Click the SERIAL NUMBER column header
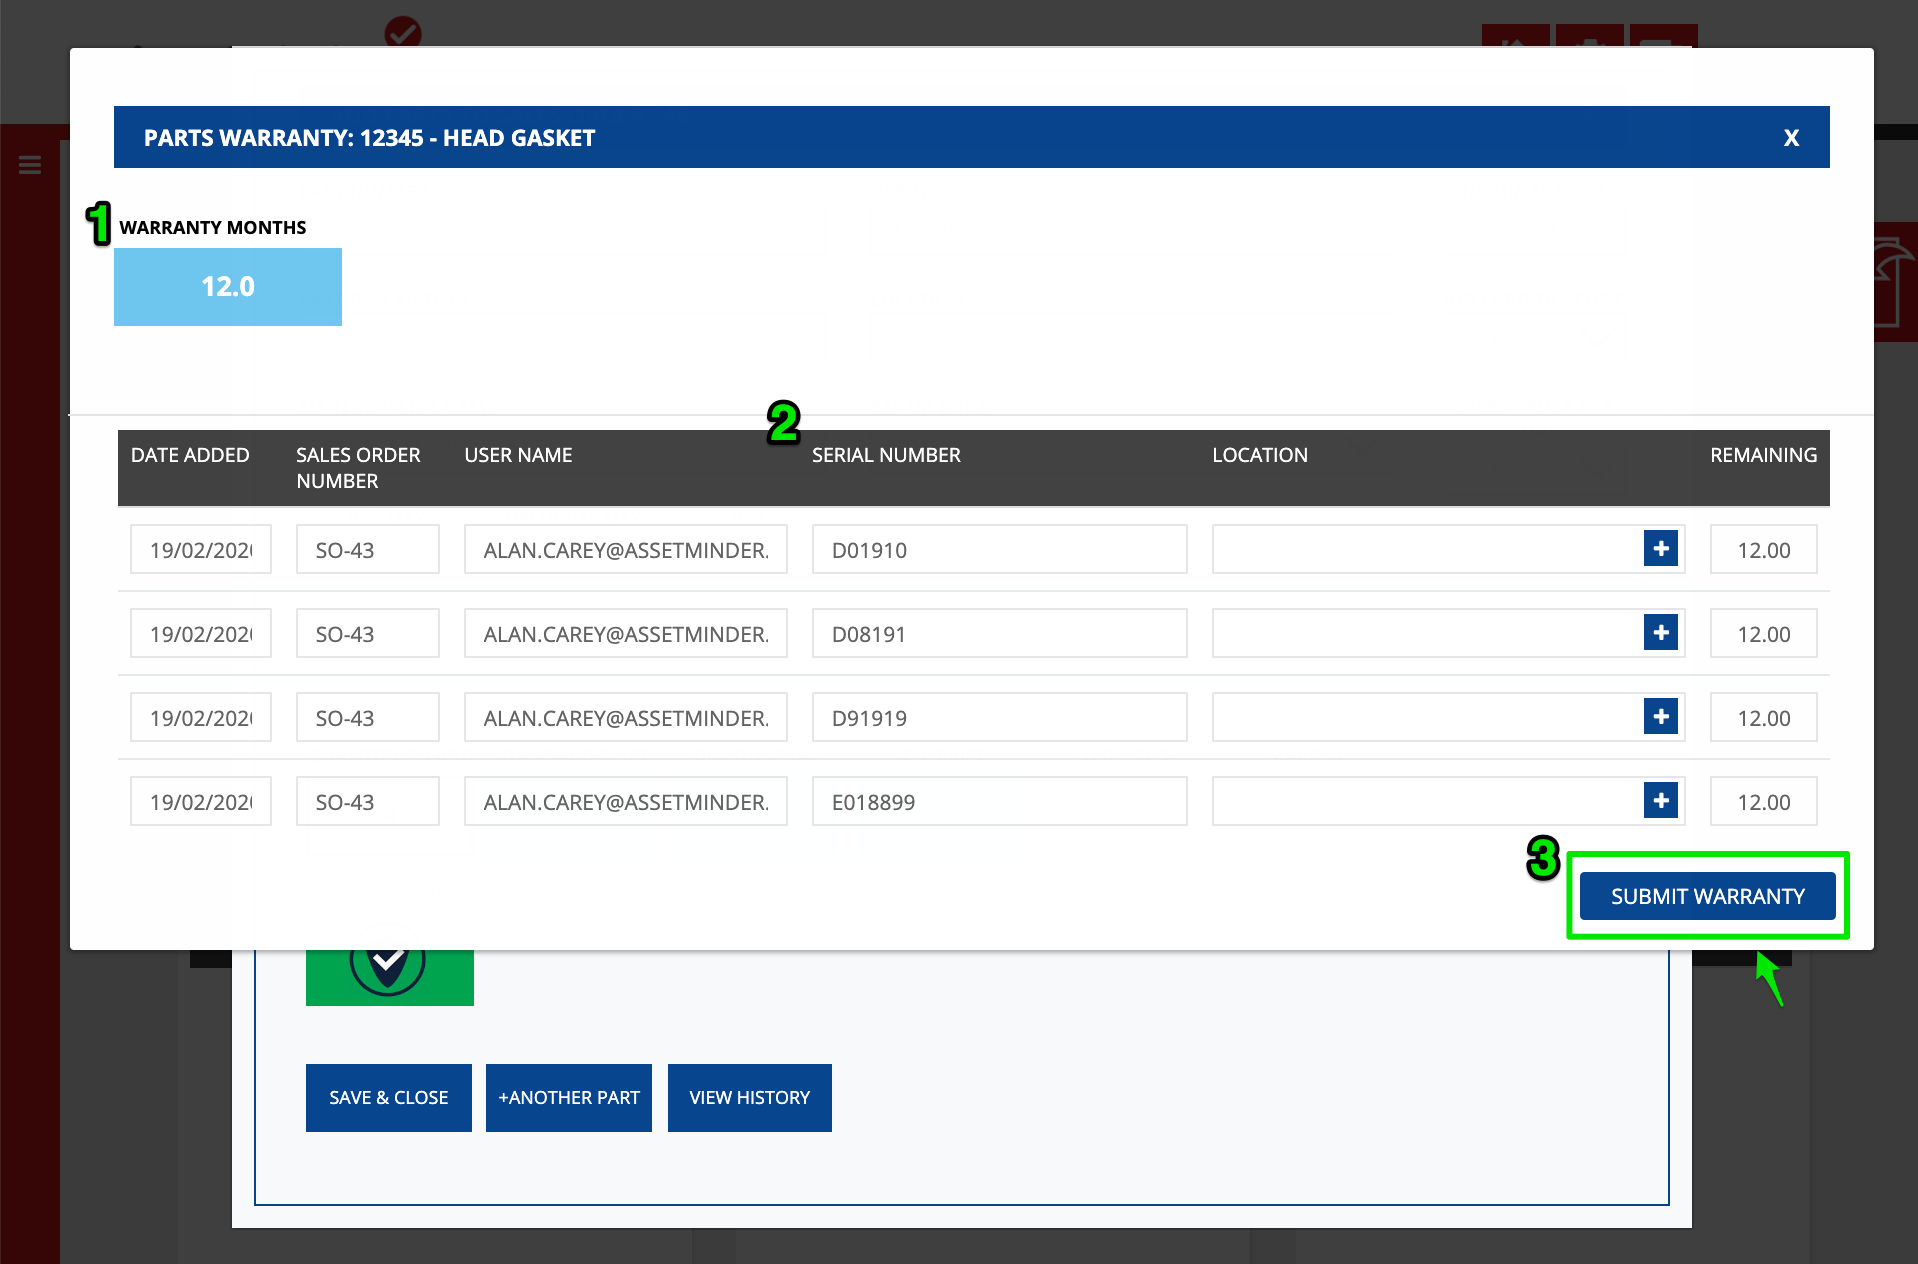Viewport: 1918px width, 1264px height. pos(886,455)
